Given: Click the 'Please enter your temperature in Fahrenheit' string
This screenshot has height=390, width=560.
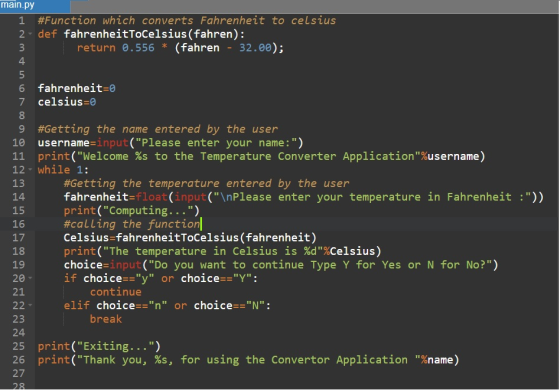Looking at the screenshot, I should (372, 197).
